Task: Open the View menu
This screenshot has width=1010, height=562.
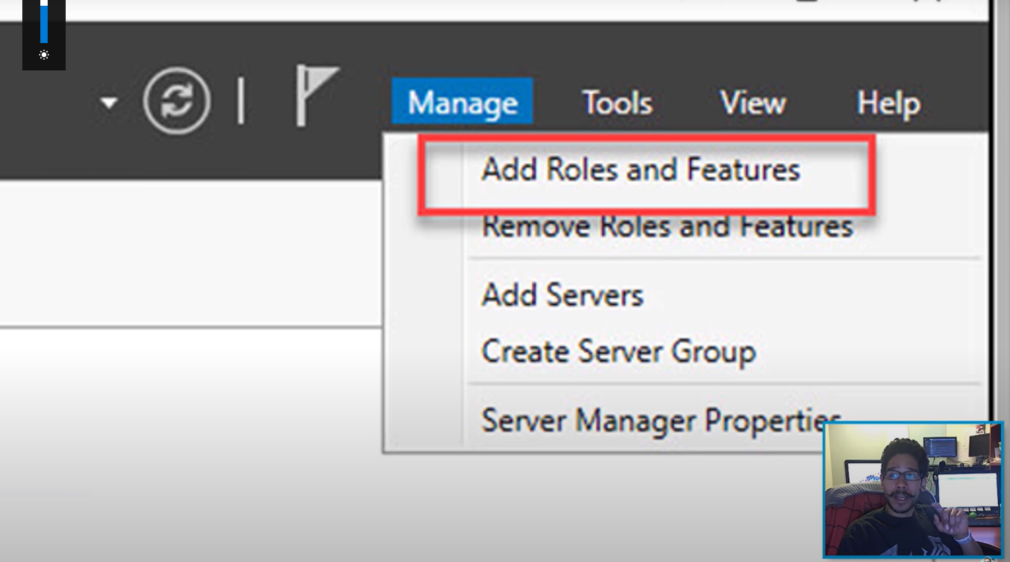Action: (752, 102)
